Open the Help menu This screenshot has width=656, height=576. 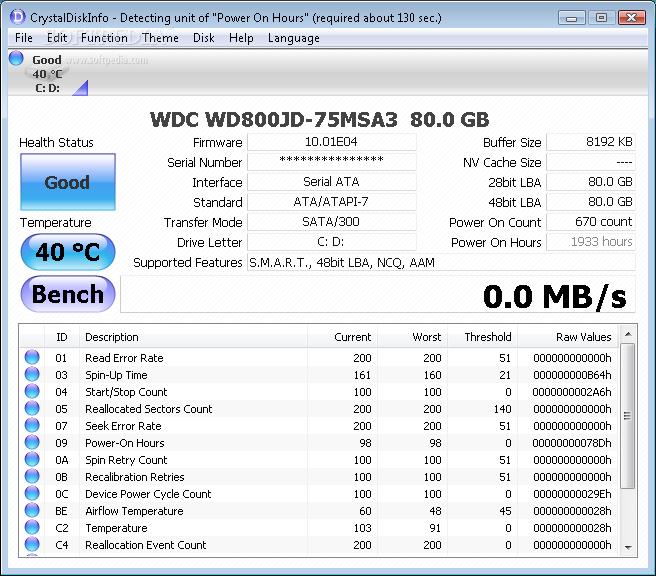pyautogui.click(x=241, y=38)
